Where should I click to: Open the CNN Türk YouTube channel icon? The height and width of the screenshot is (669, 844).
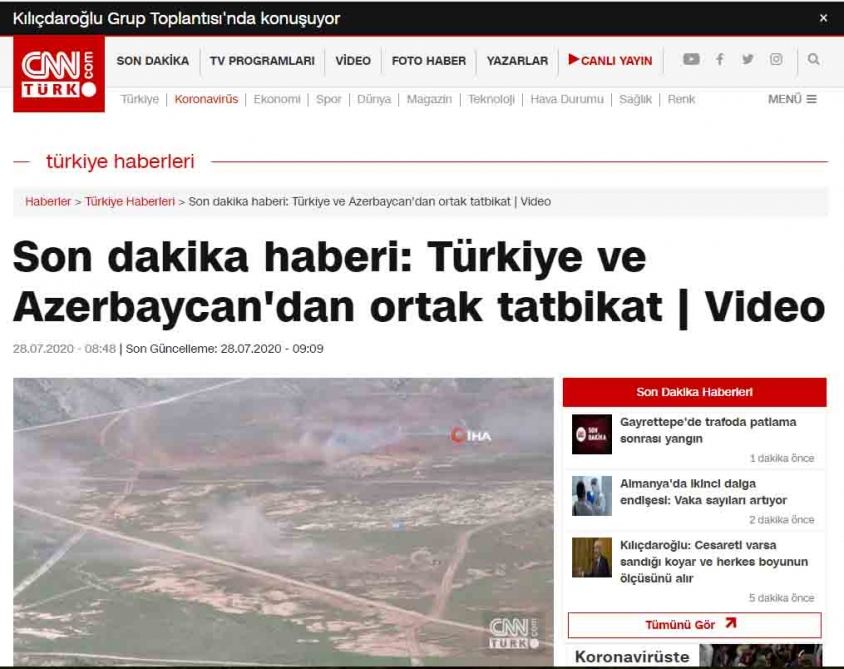[x=691, y=59]
